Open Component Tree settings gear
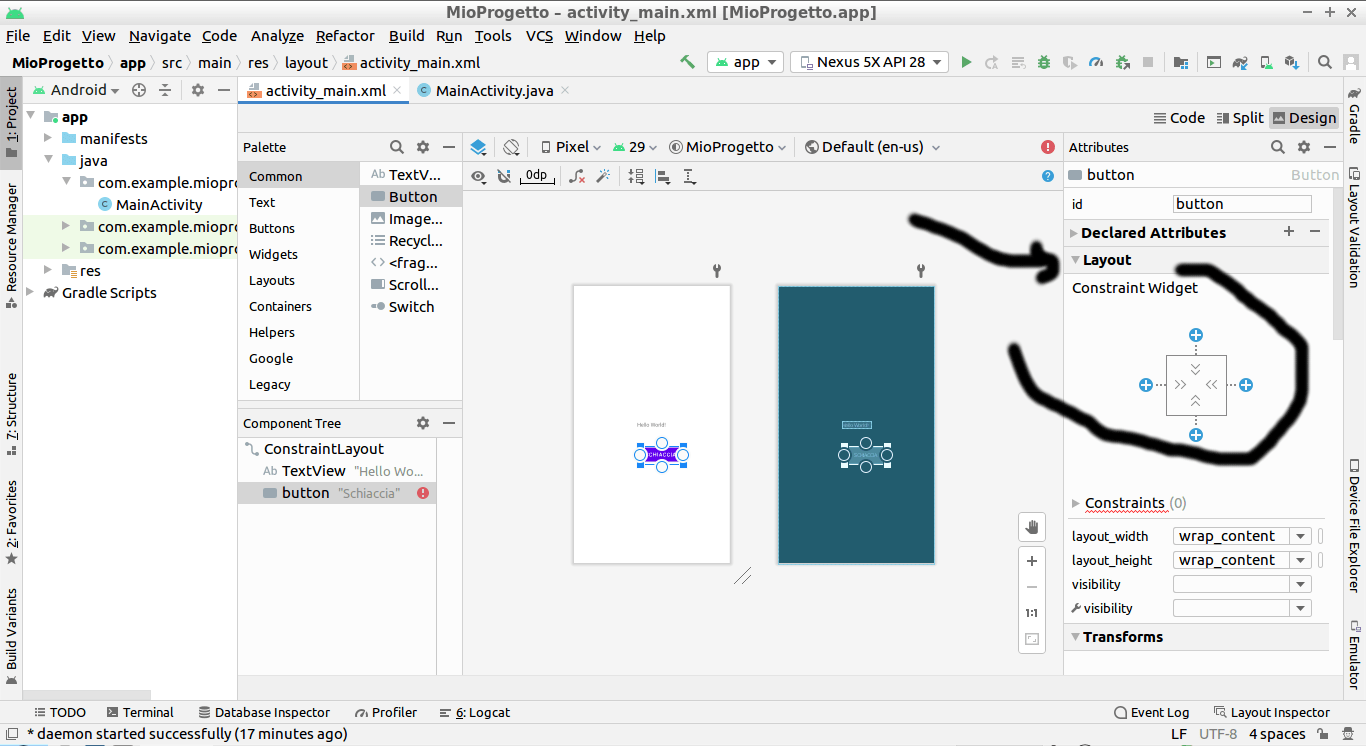Screen dimensions: 1366x746 click(x=423, y=423)
